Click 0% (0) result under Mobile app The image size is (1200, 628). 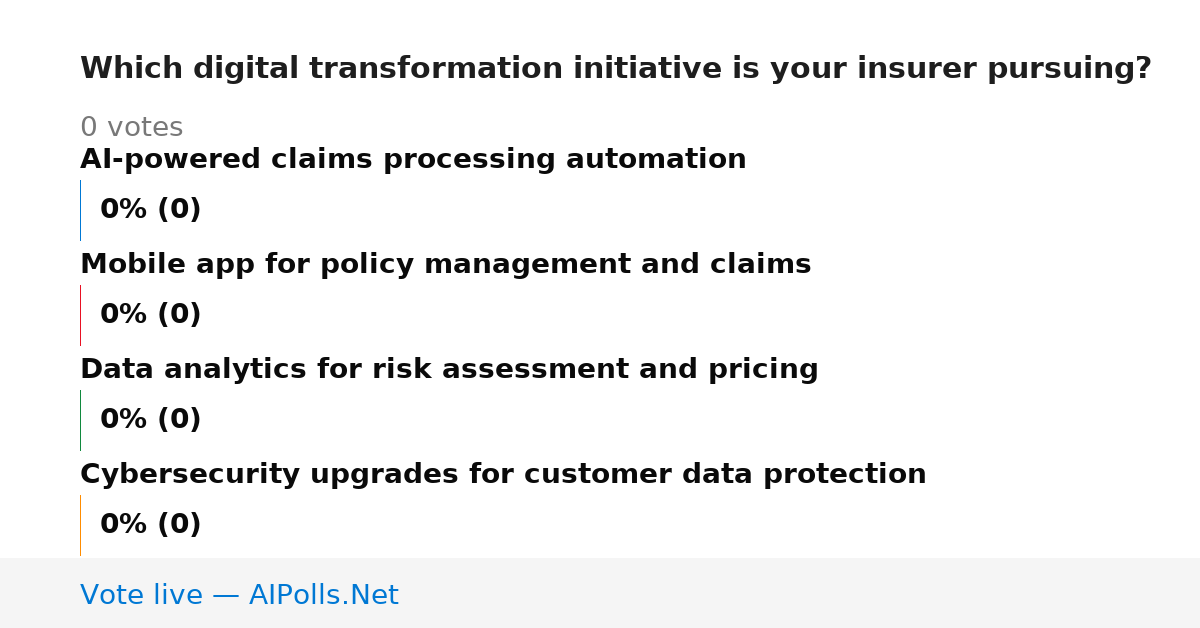(x=150, y=315)
